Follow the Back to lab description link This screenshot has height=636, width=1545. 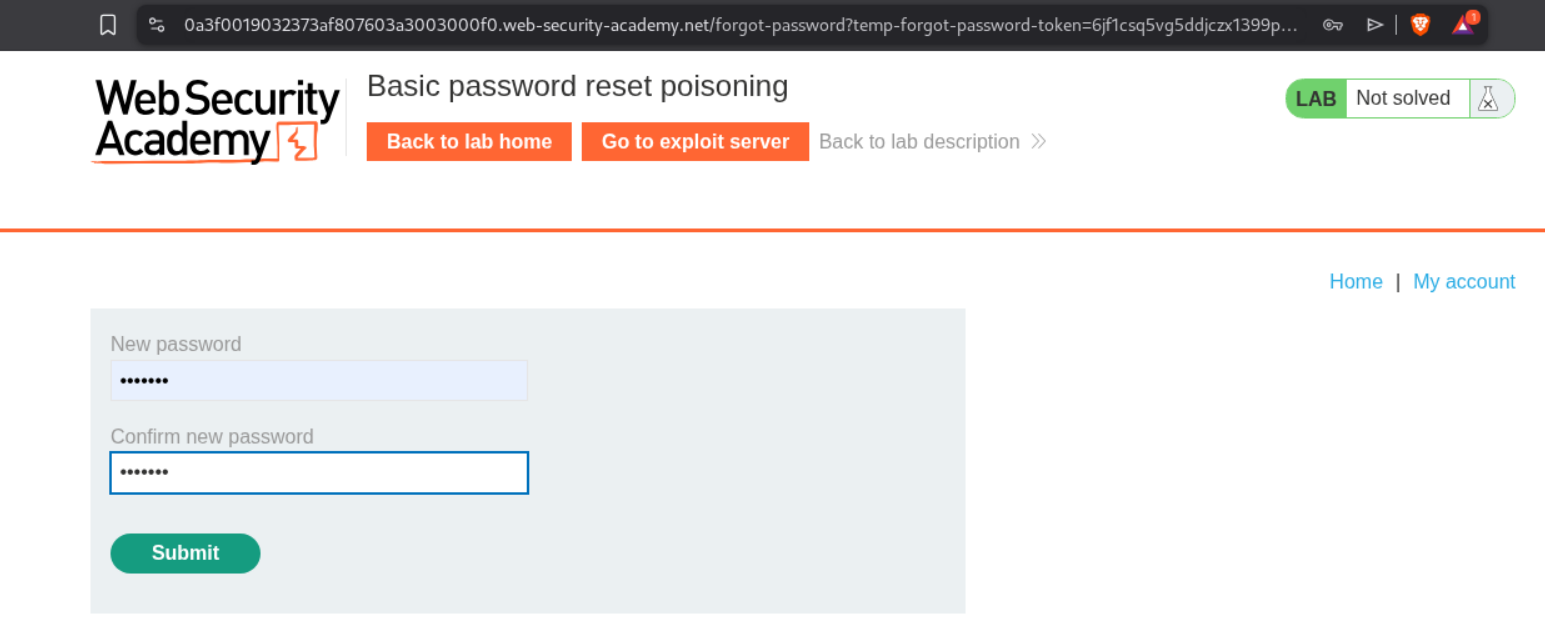[x=919, y=142]
